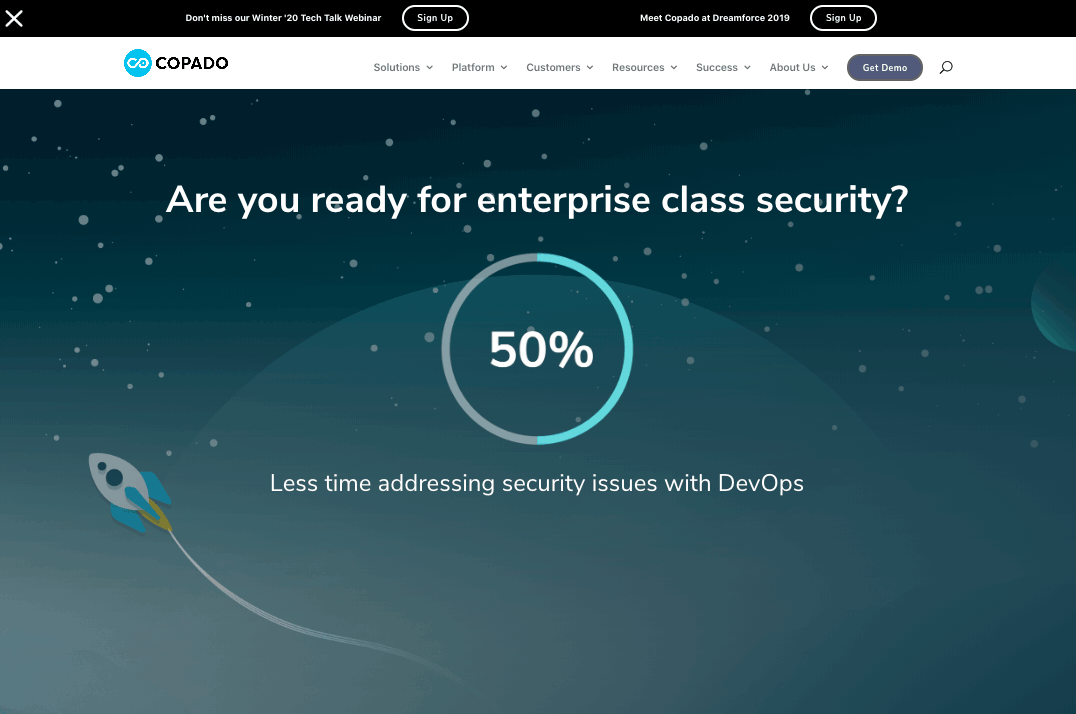The image size is (1076, 714).
Task: Sign up for the Winter '20 Tech Talk Webinar
Action: coord(435,18)
